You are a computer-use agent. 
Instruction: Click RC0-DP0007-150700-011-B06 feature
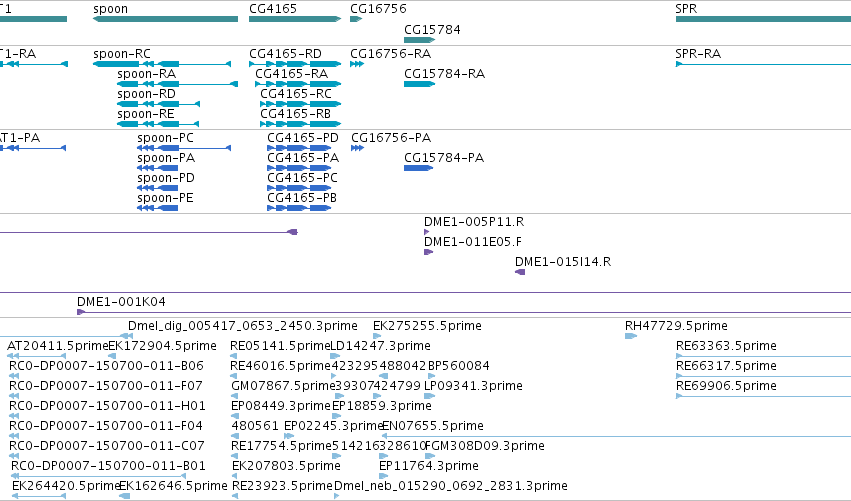[106, 366]
